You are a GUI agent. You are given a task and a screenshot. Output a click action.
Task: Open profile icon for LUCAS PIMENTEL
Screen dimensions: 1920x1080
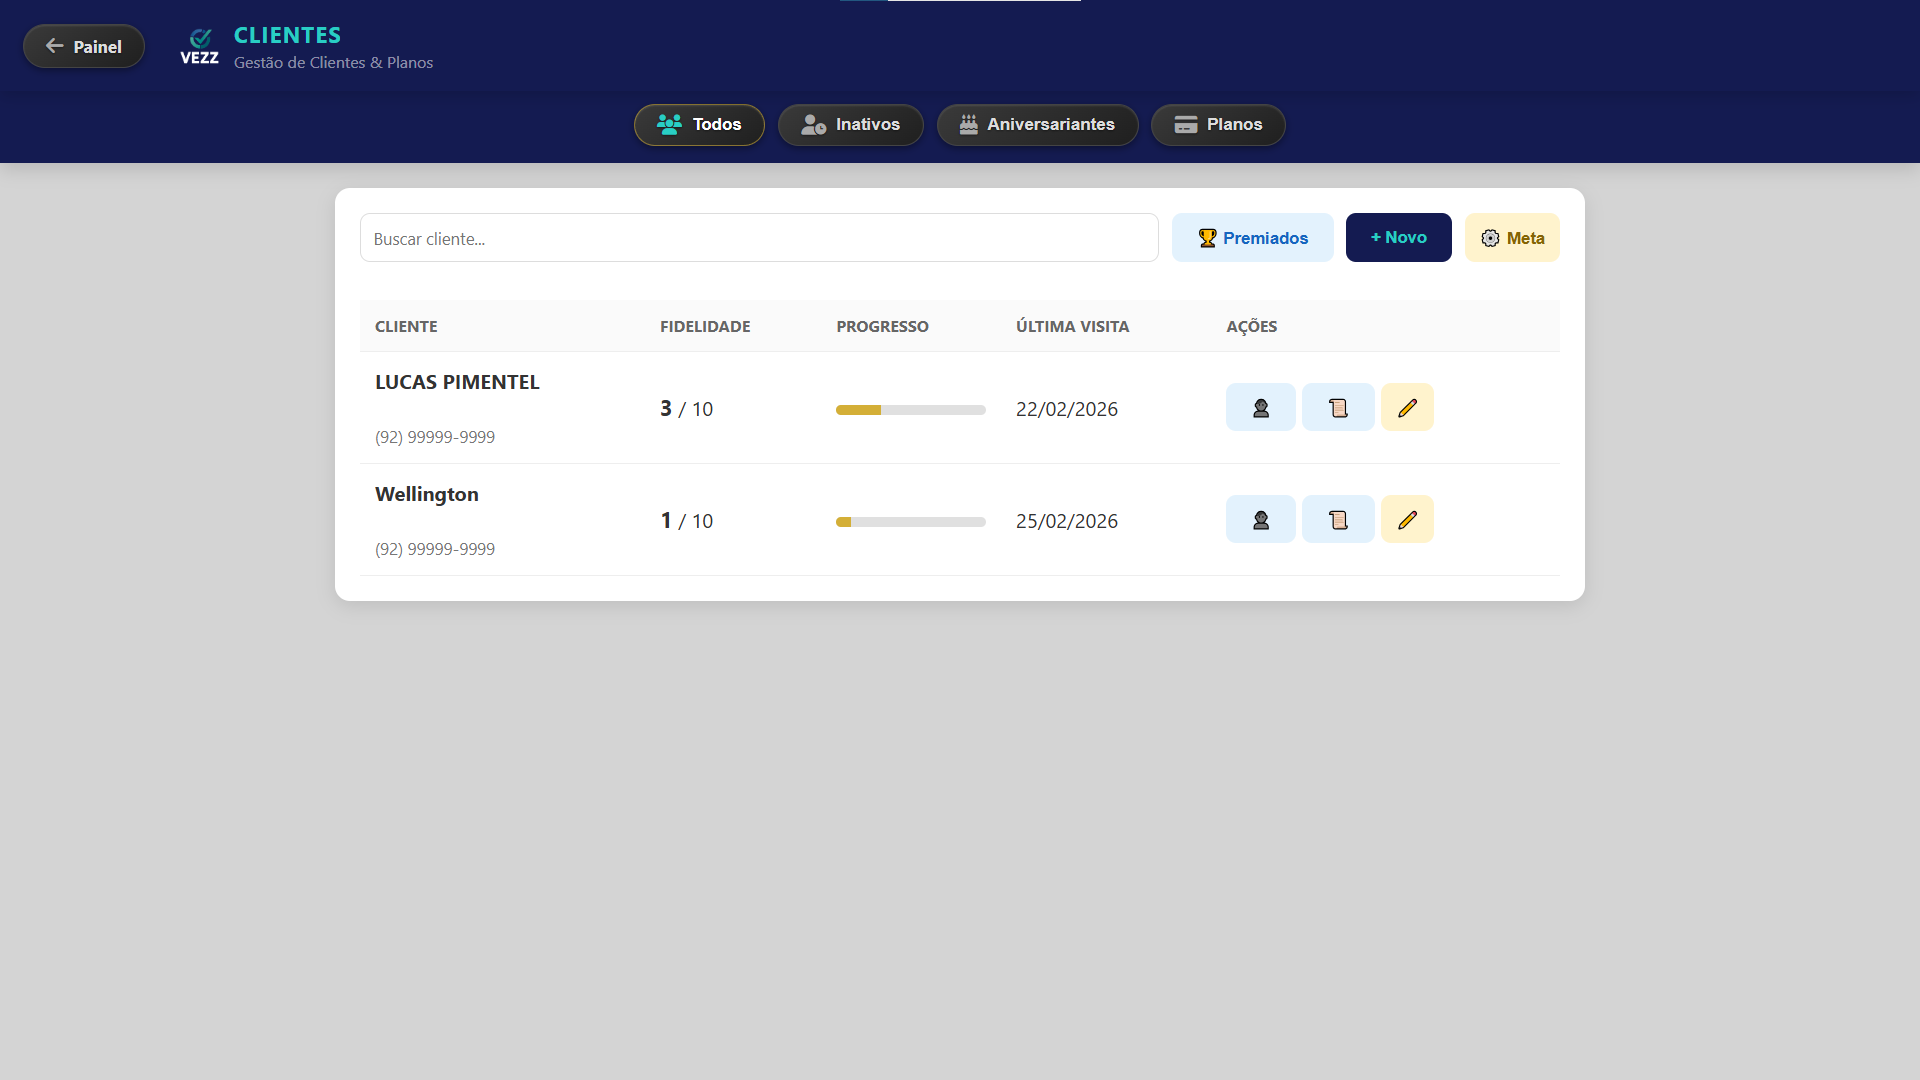tap(1260, 408)
